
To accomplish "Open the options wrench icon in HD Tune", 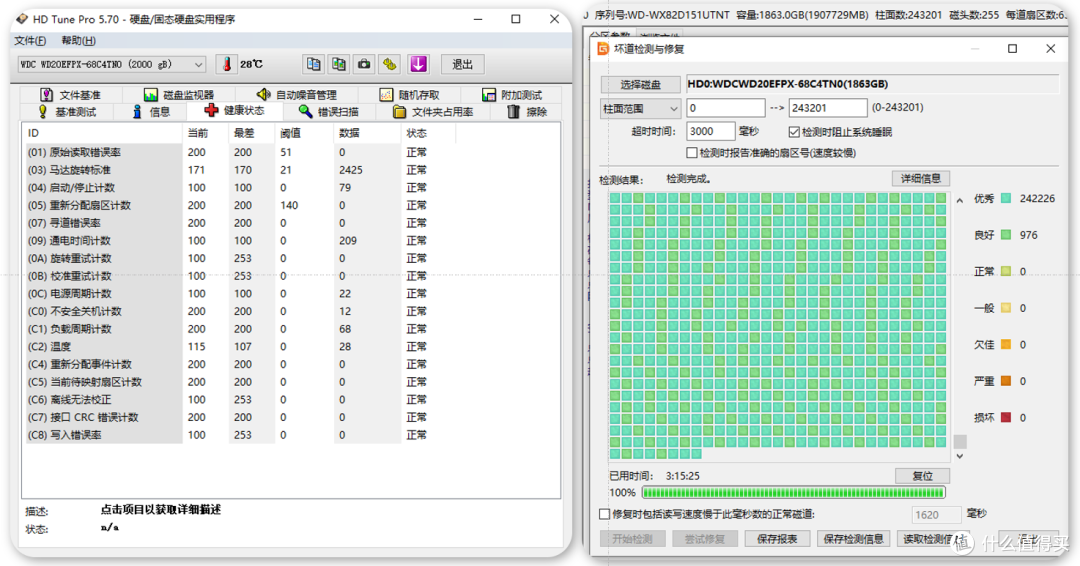I will pyautogui.click(x=390, y=64).
